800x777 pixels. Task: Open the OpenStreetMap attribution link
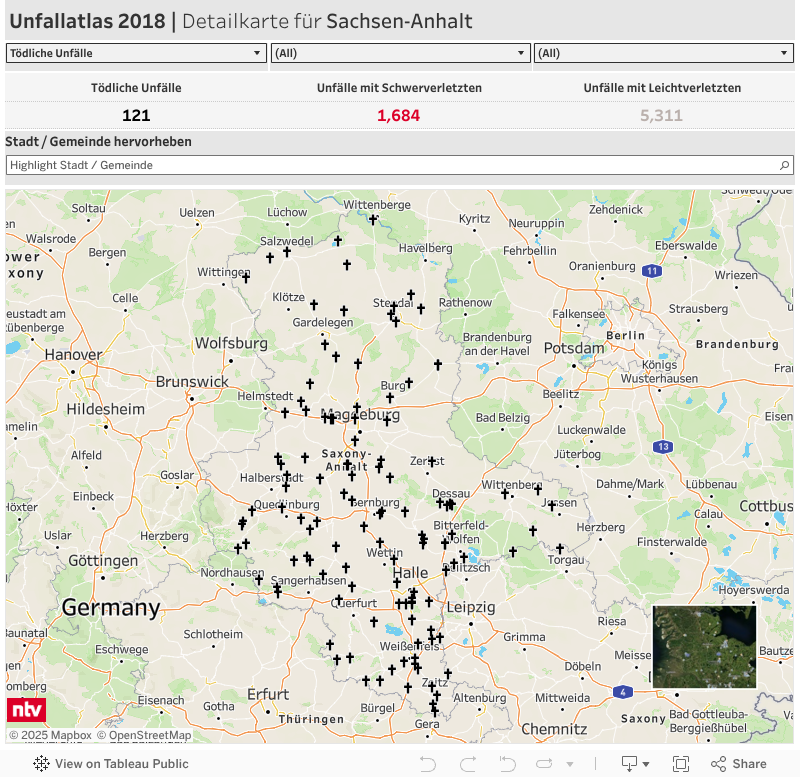tap(149, 736)
